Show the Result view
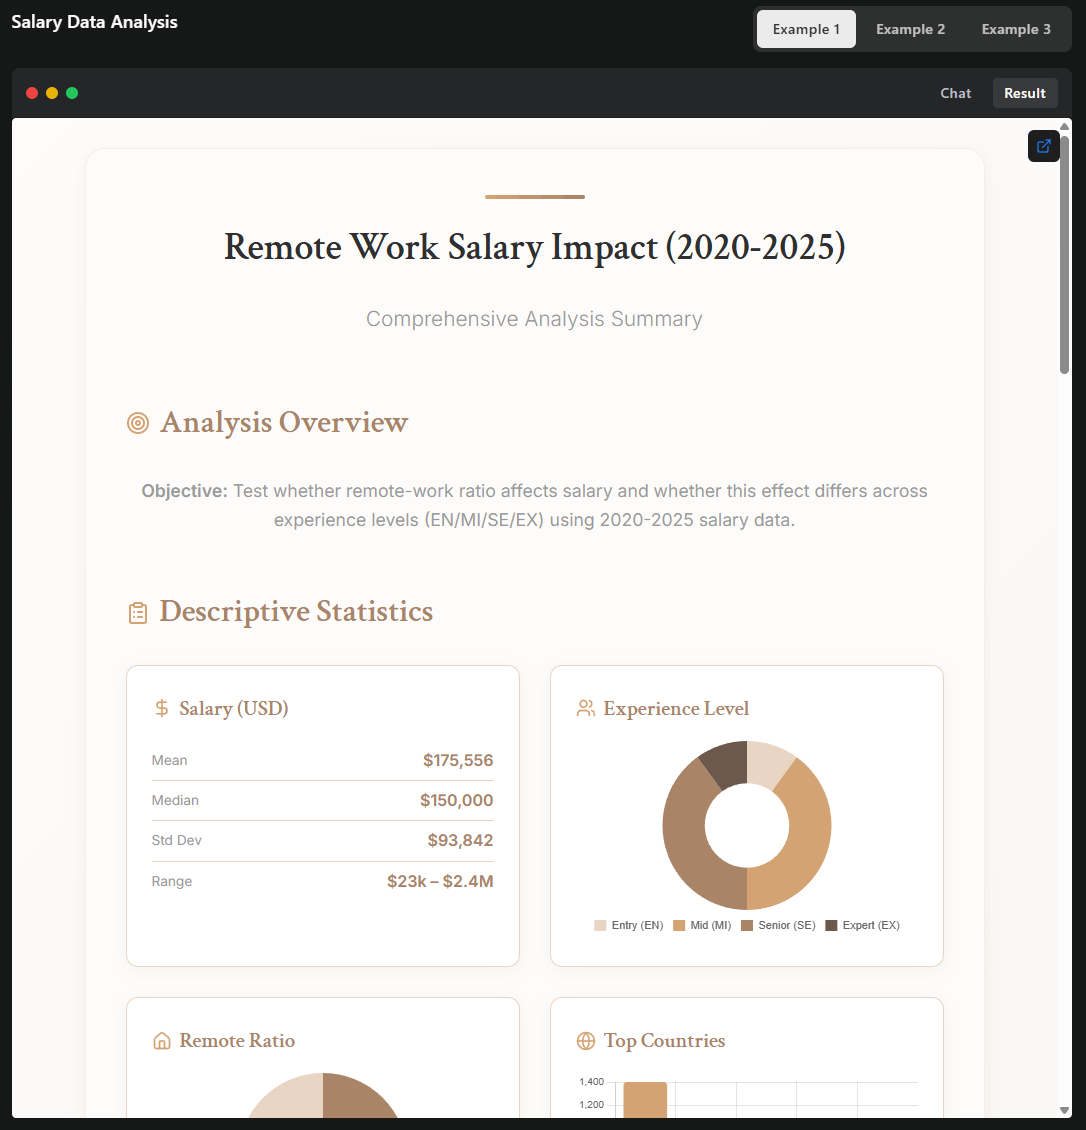 tap(1025, 93)
